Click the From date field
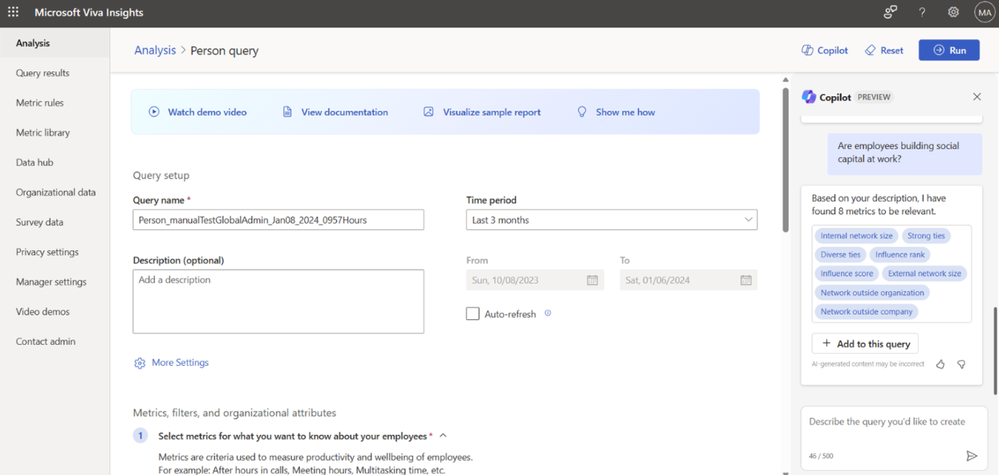The height and width of the screenshot is (475, 999). 535,280
